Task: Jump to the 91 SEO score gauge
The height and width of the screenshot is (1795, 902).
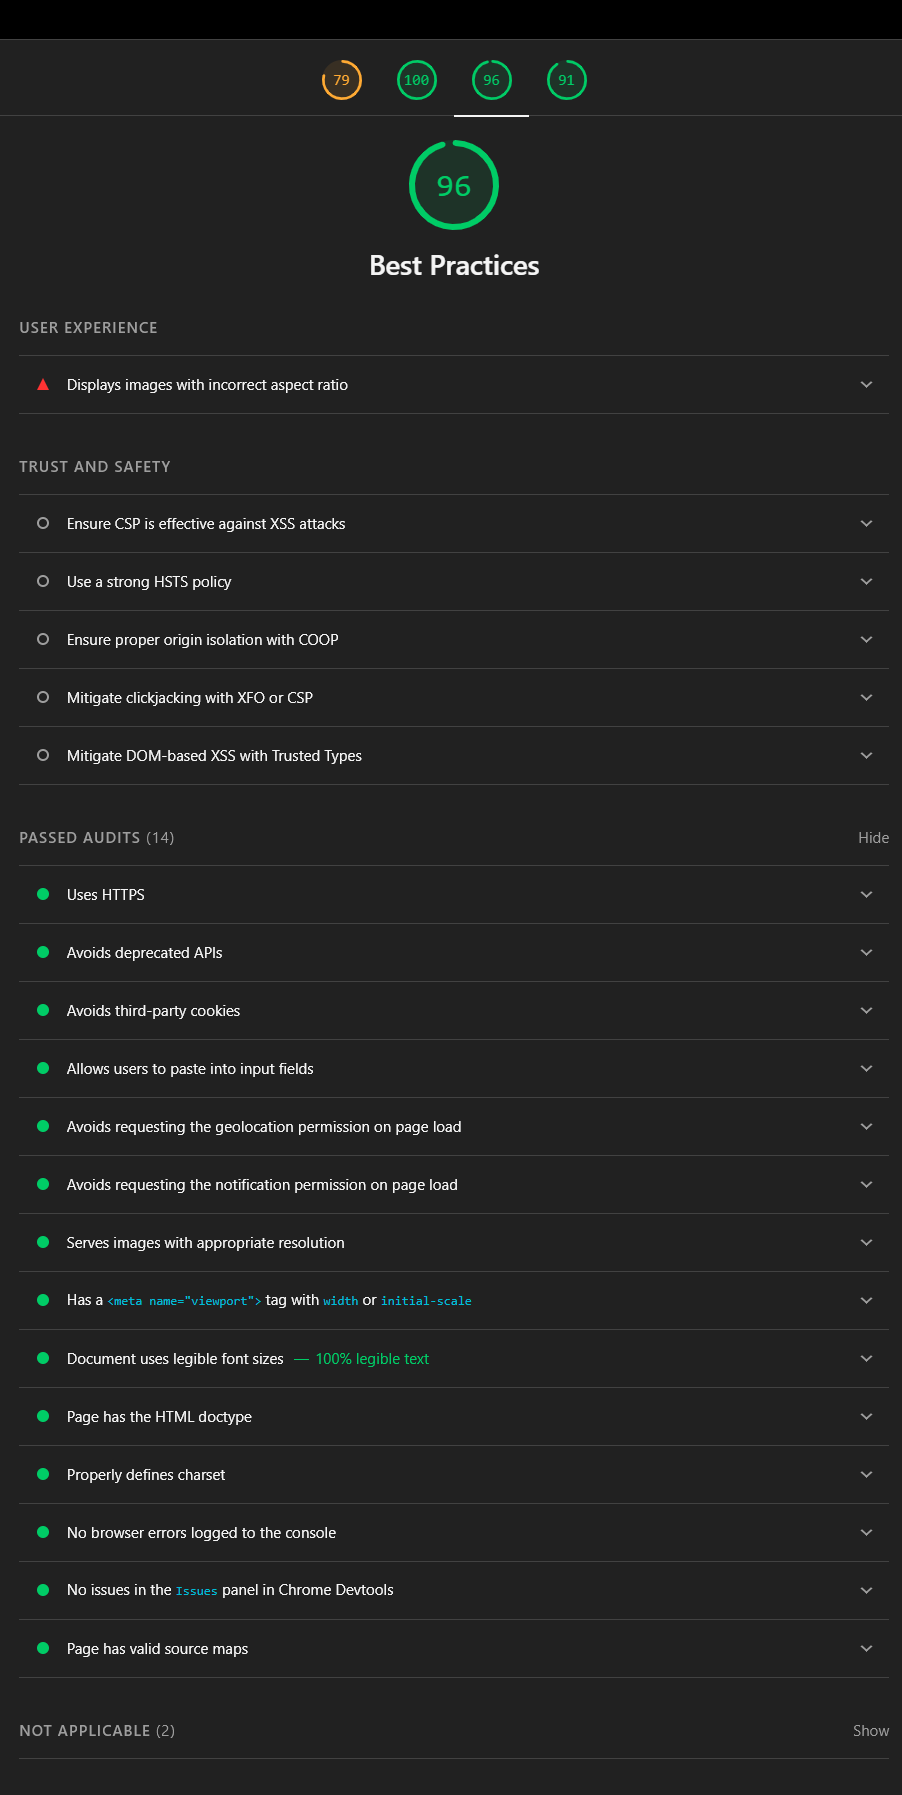Action: [566, 80]
